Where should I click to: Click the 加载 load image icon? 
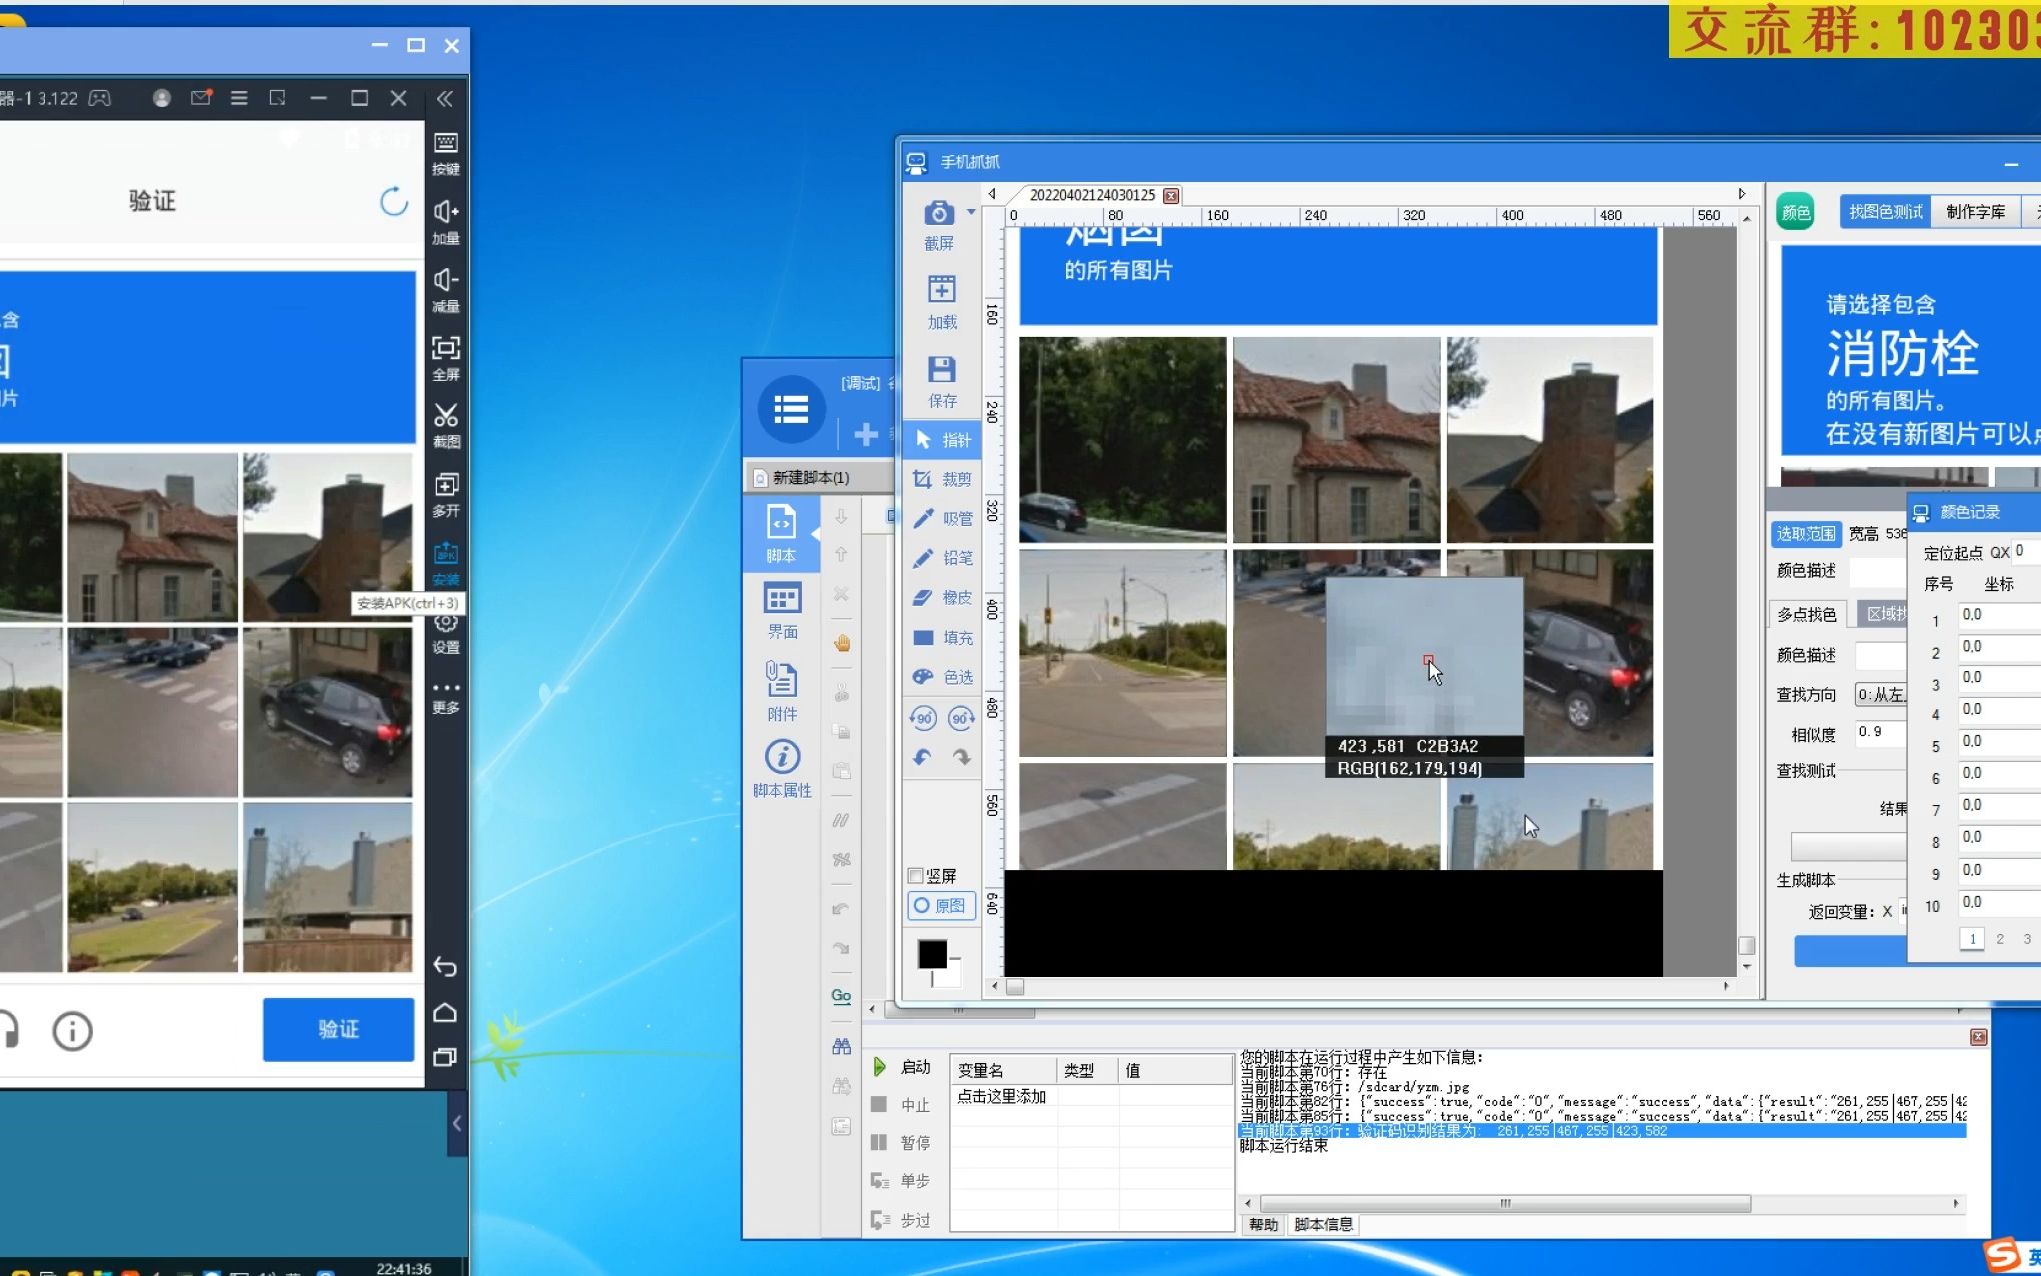[x=941, y=290]
